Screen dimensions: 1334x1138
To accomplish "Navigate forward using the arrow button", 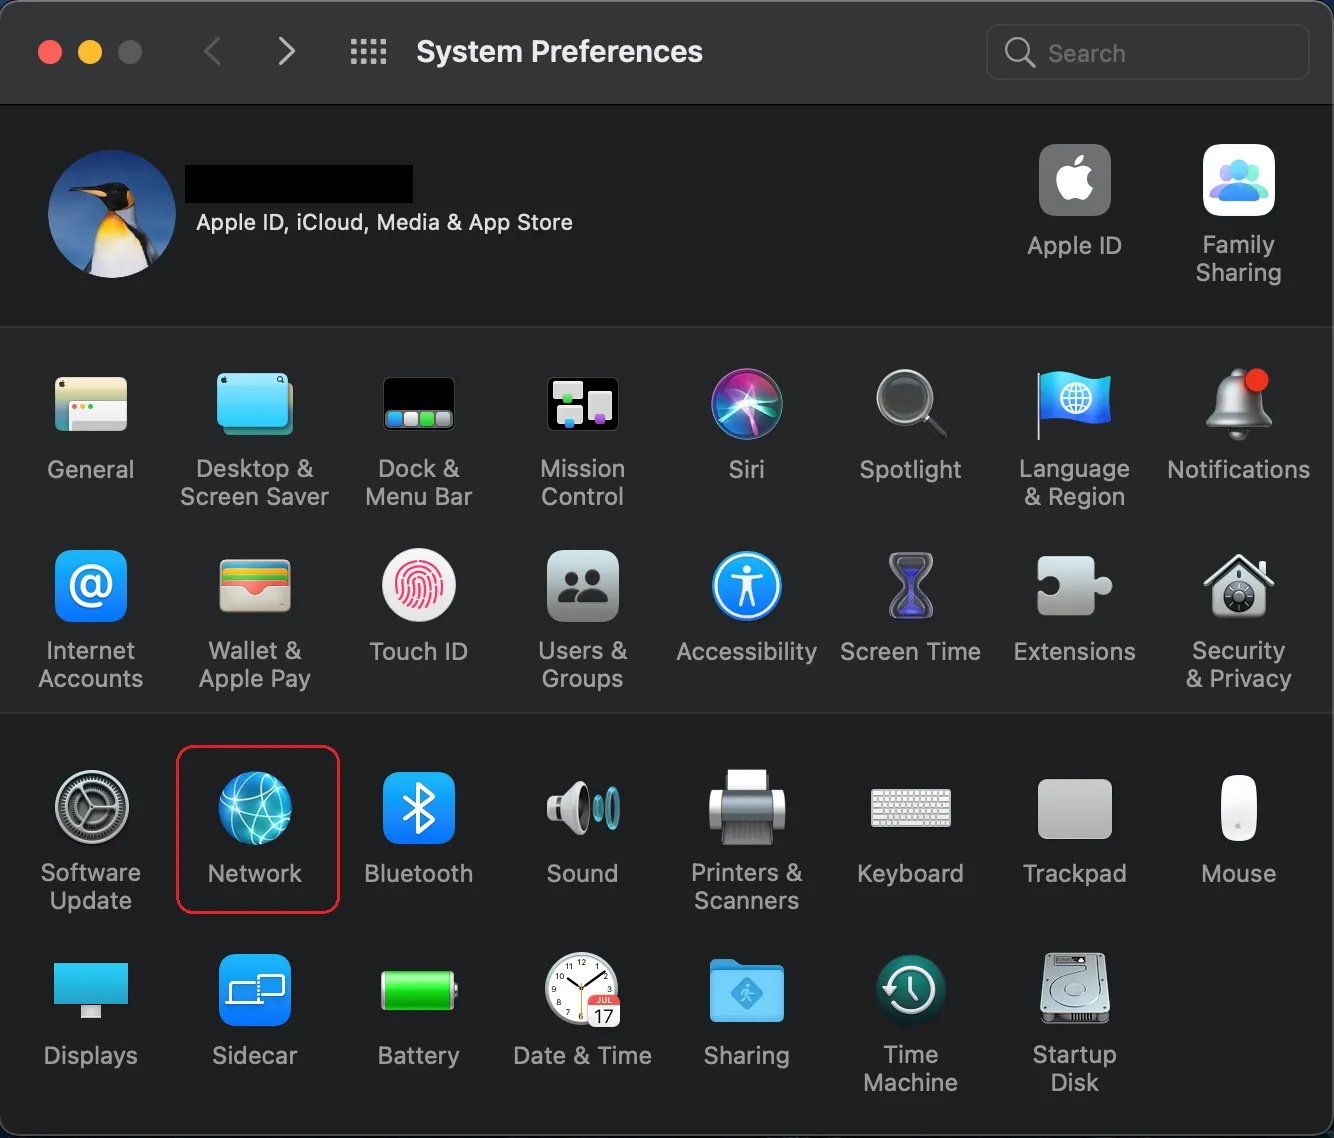I will 287,51.
